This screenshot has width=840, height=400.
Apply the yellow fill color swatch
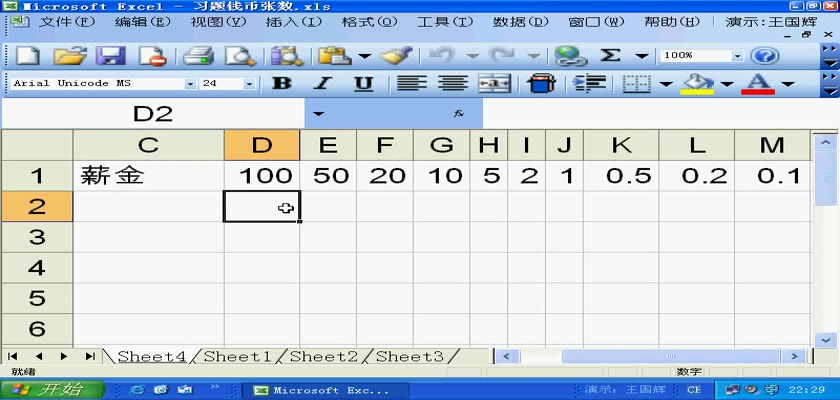(x=692, y=84)
